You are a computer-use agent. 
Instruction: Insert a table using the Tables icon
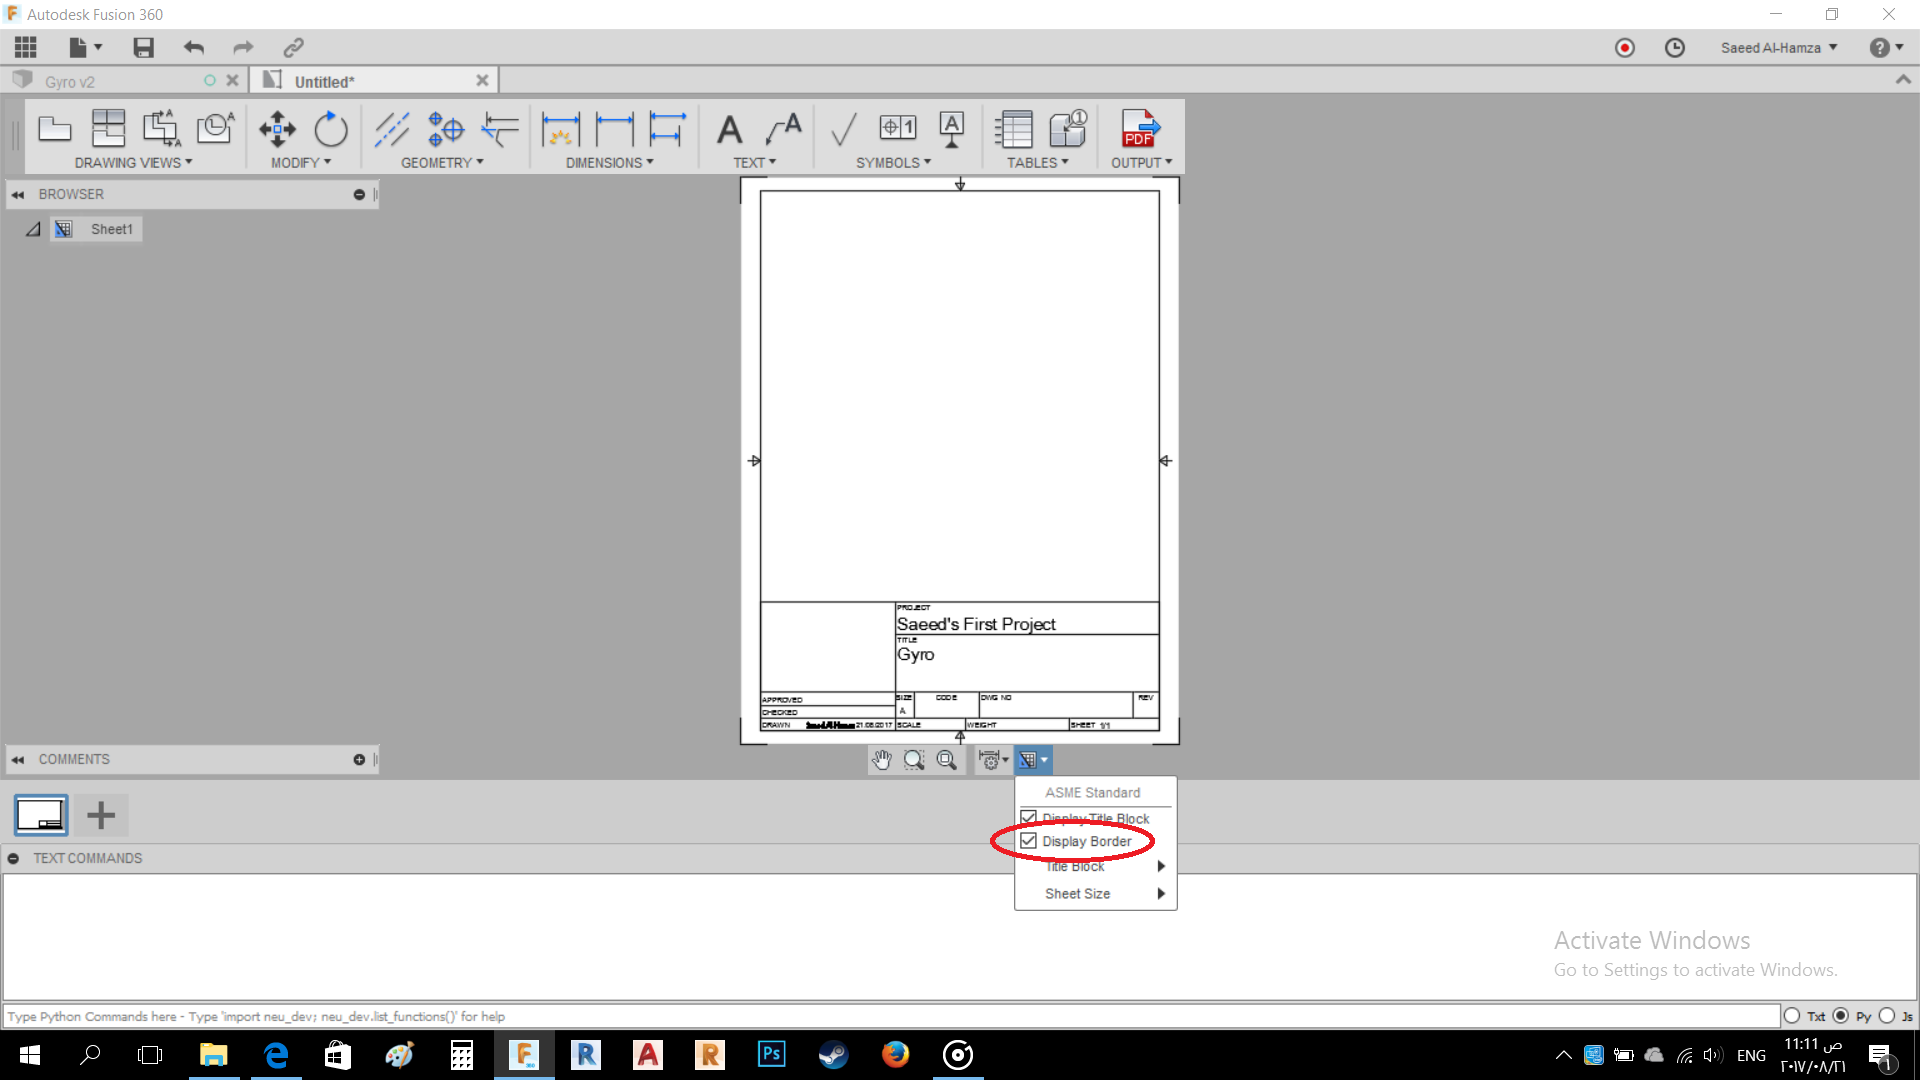(1013, 131)
